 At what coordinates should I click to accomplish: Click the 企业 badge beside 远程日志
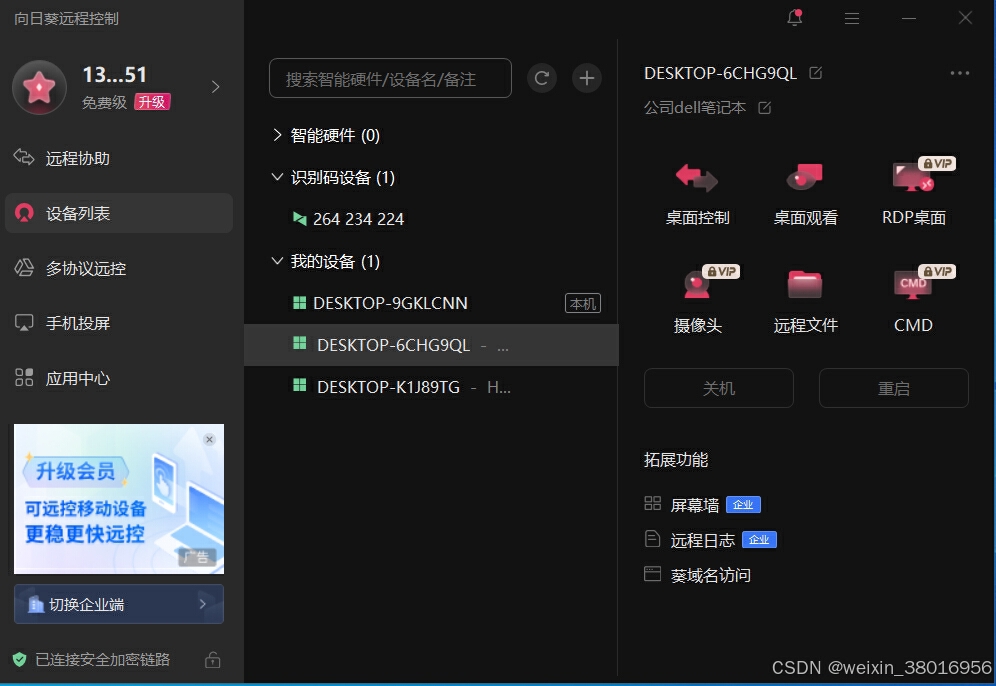[x=759, y=540]
